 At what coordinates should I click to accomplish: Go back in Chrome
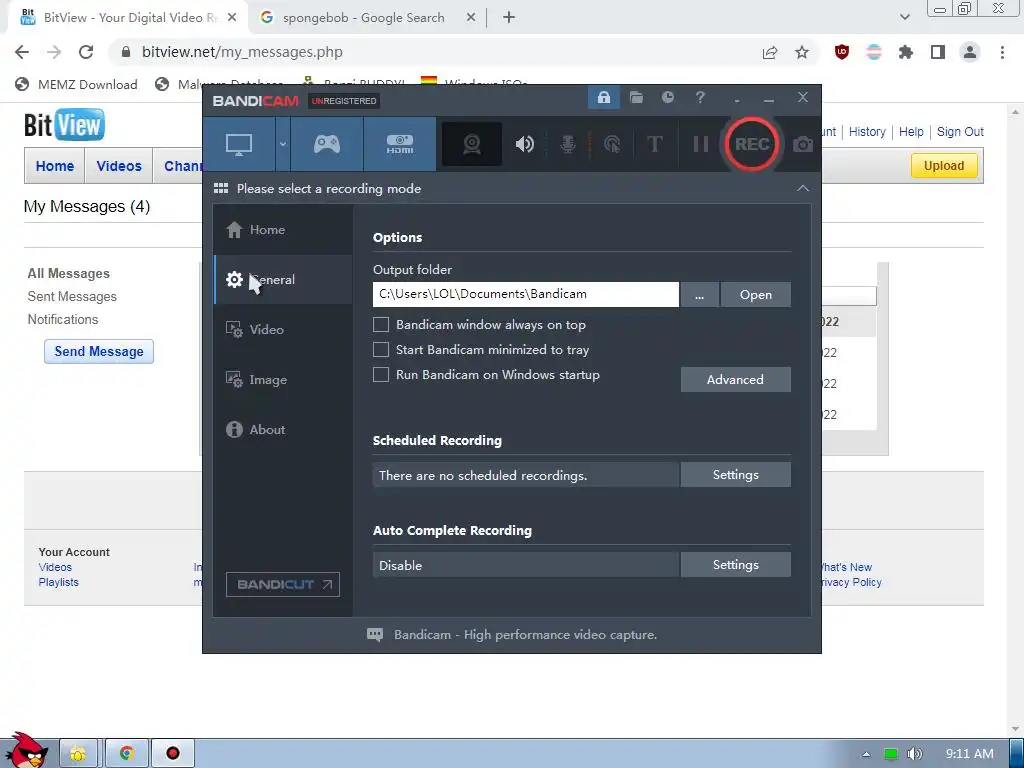pyautogui.click(x=22, y=52)
